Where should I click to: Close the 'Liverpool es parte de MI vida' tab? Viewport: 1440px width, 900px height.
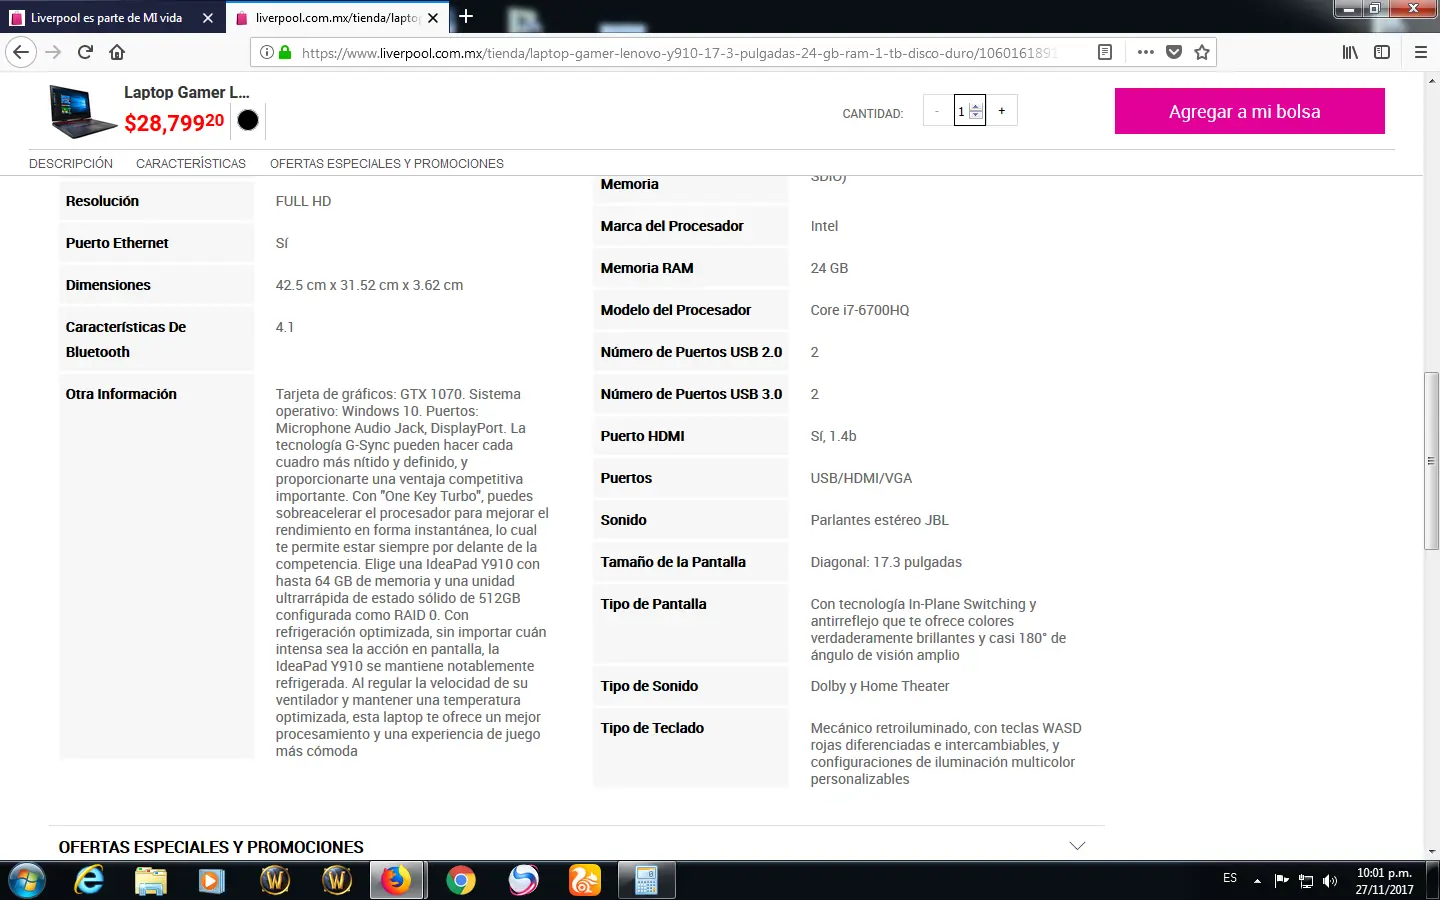click(x=208, y=18)
